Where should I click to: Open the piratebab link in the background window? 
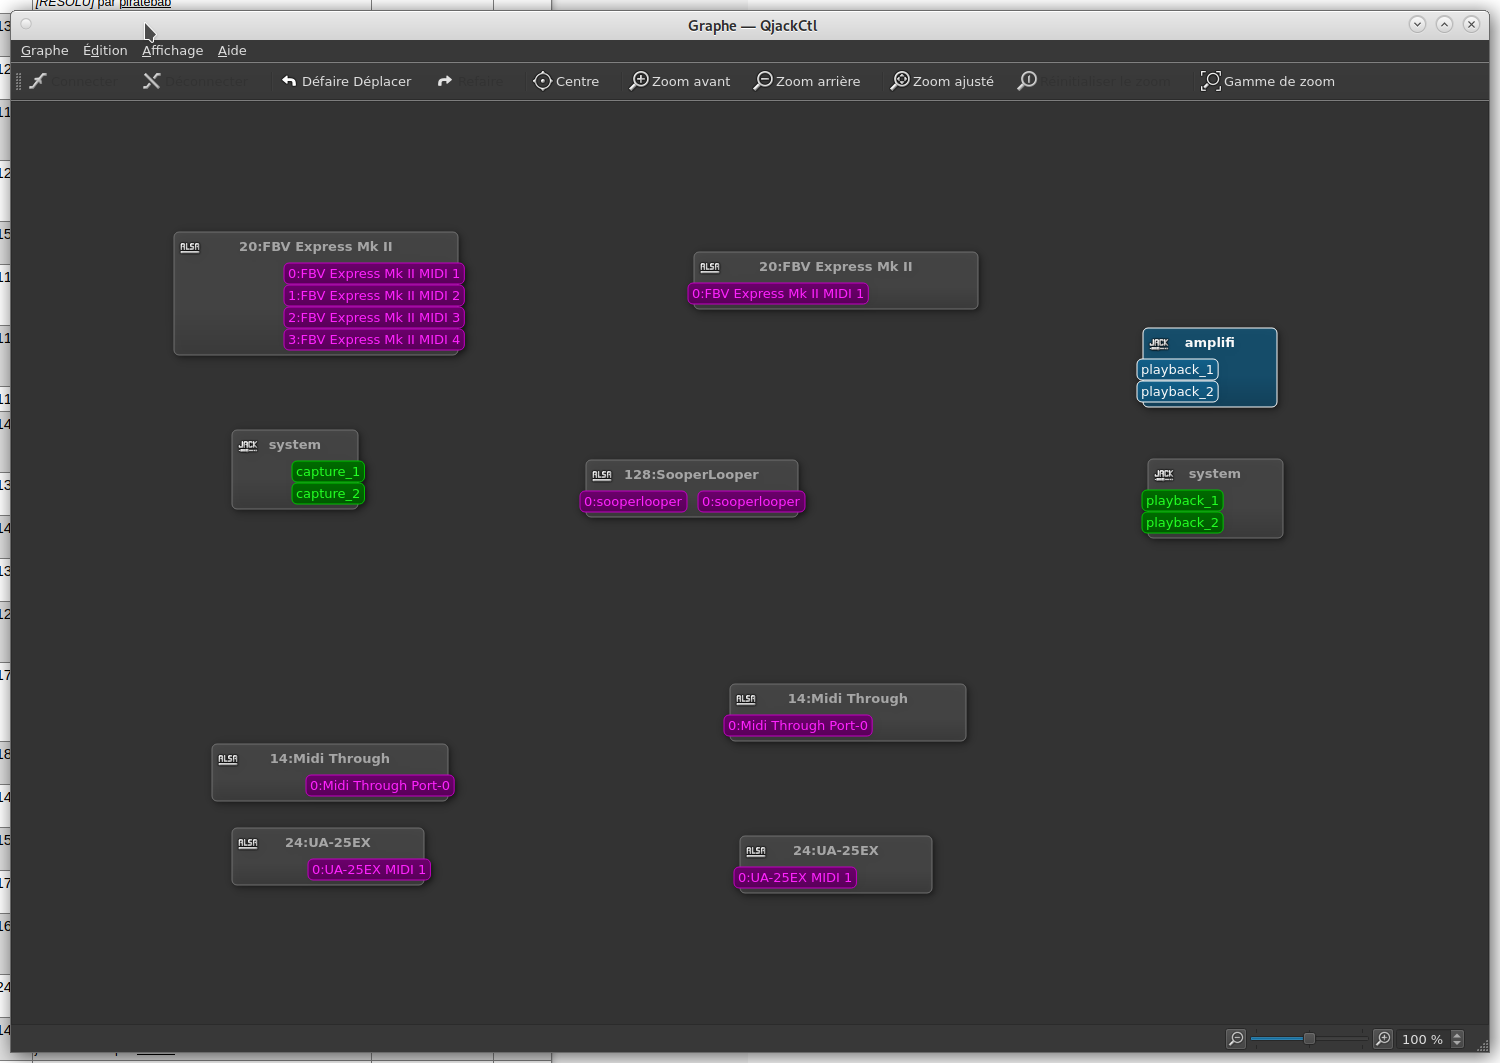(145, 4)
